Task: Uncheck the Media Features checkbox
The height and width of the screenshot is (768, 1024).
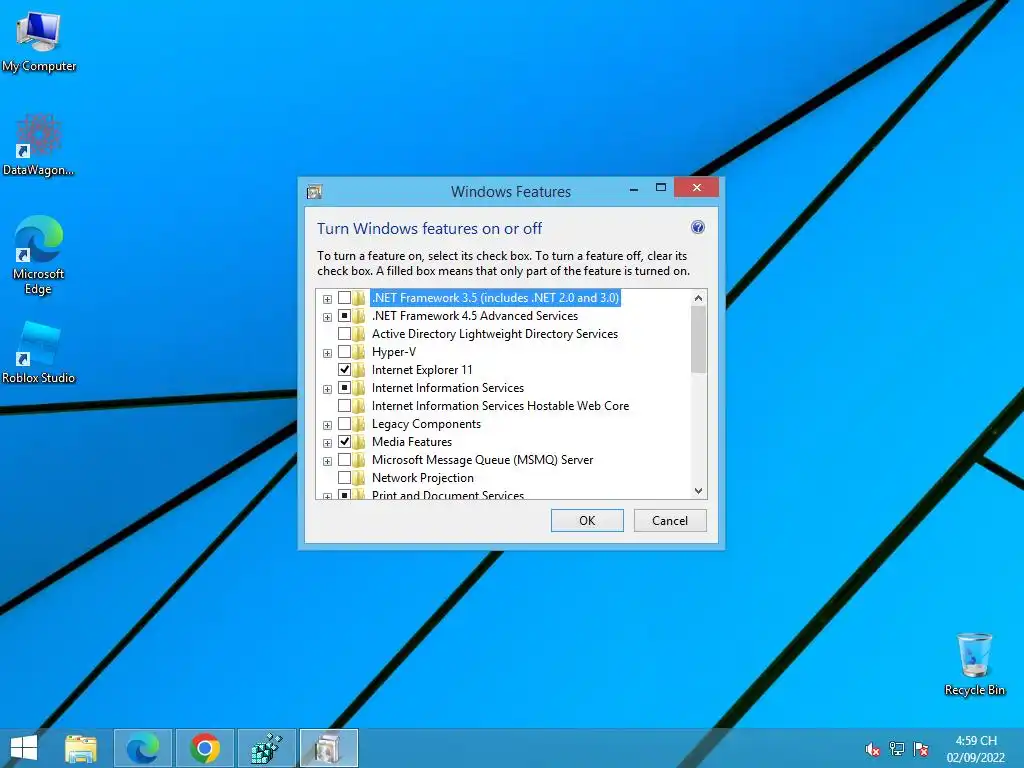Action: (x=344, y=442)
